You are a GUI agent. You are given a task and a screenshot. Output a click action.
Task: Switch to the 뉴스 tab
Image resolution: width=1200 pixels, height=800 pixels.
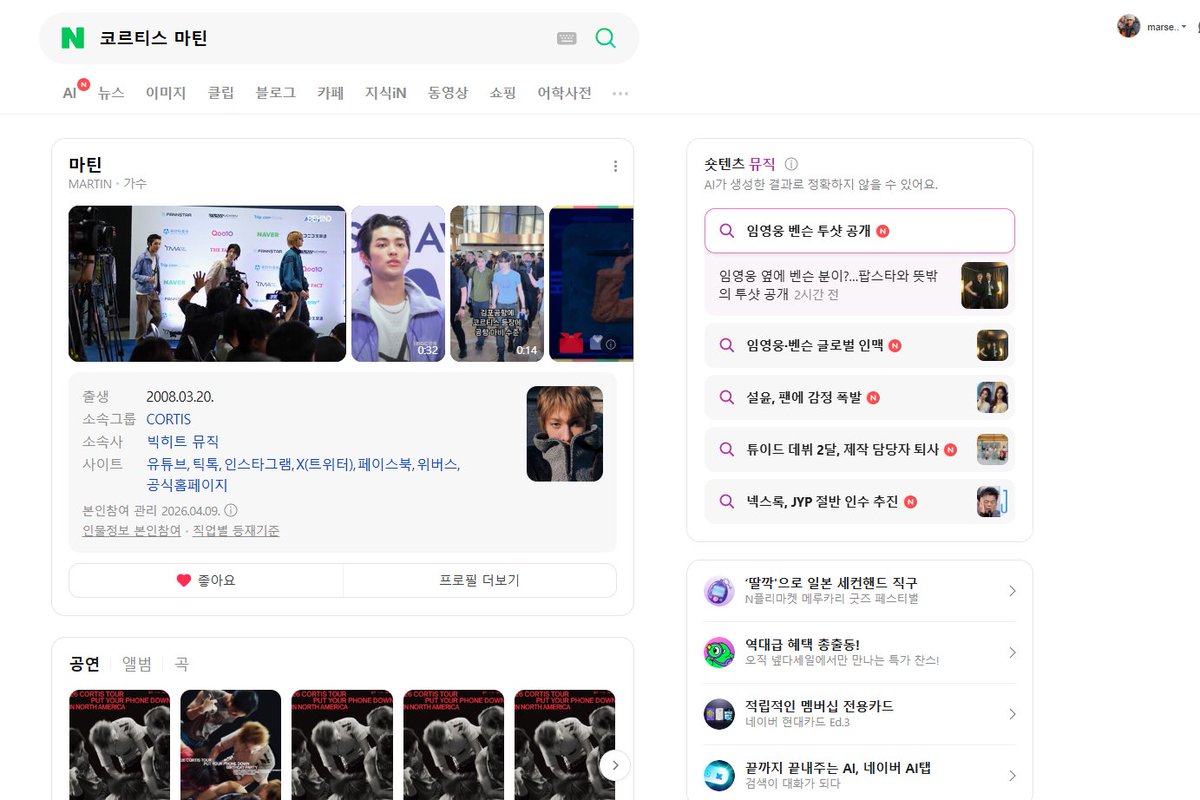111,93
